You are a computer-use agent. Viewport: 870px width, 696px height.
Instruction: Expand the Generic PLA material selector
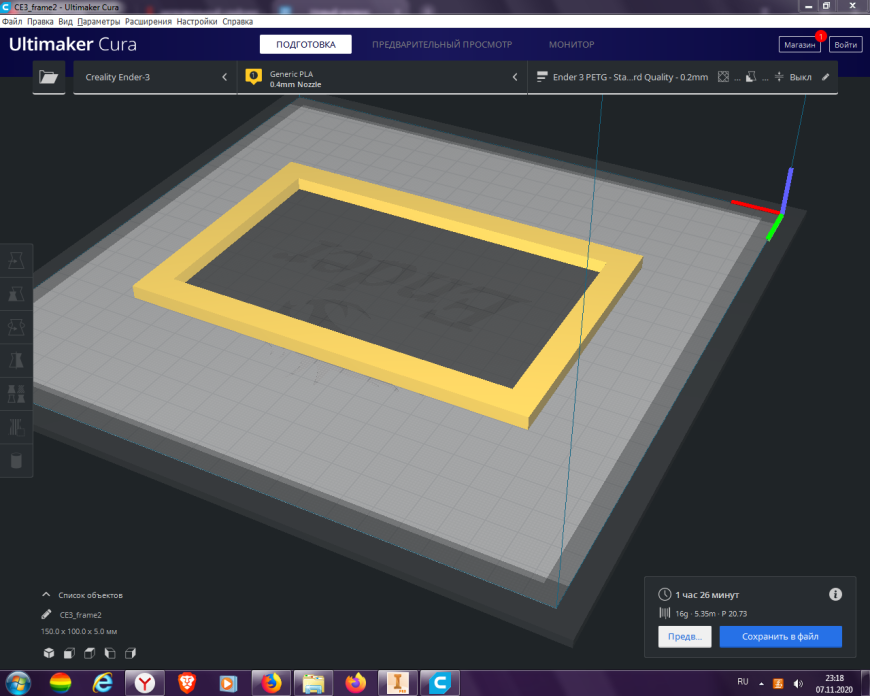382,77
